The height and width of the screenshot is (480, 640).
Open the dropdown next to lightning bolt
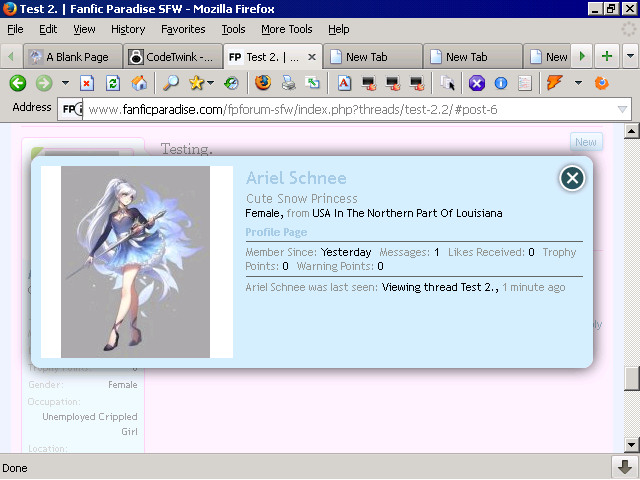578,83
